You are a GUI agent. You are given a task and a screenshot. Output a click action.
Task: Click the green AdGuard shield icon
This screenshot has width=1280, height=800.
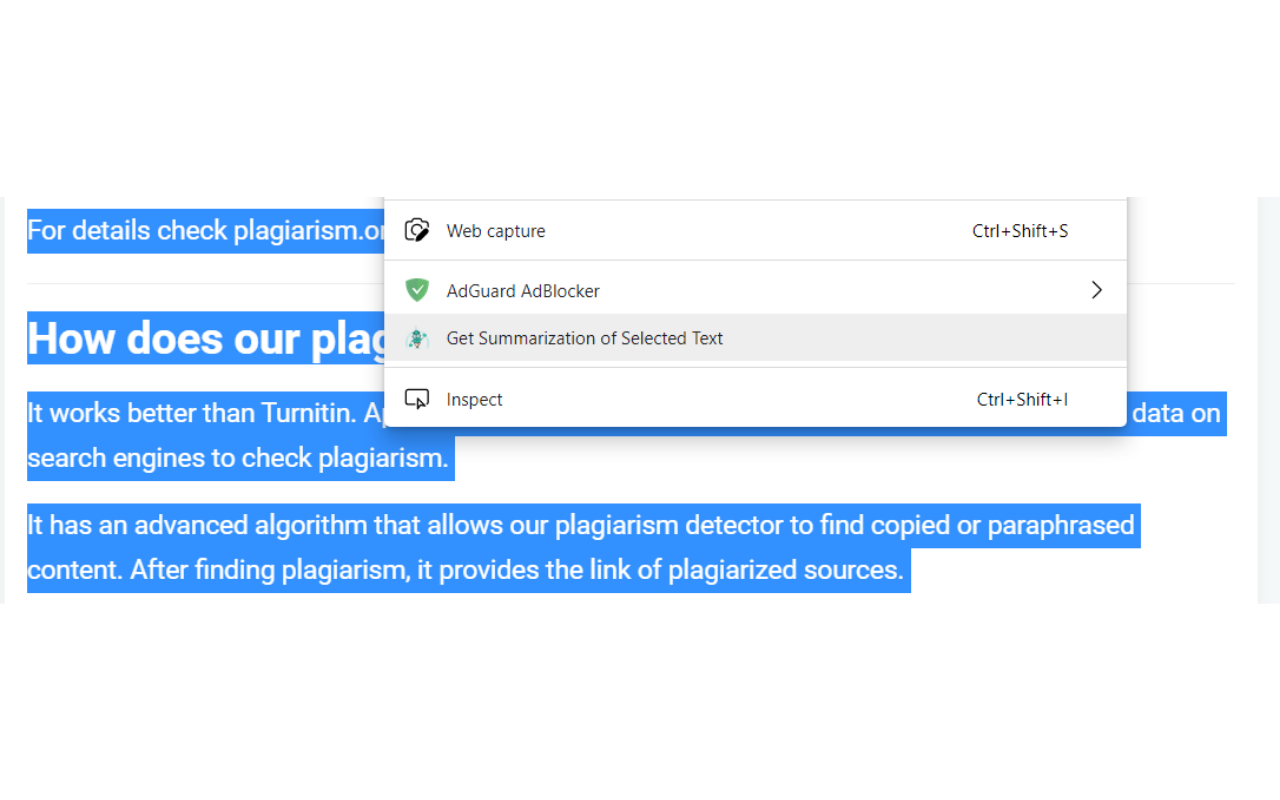(x=417, y=291)
